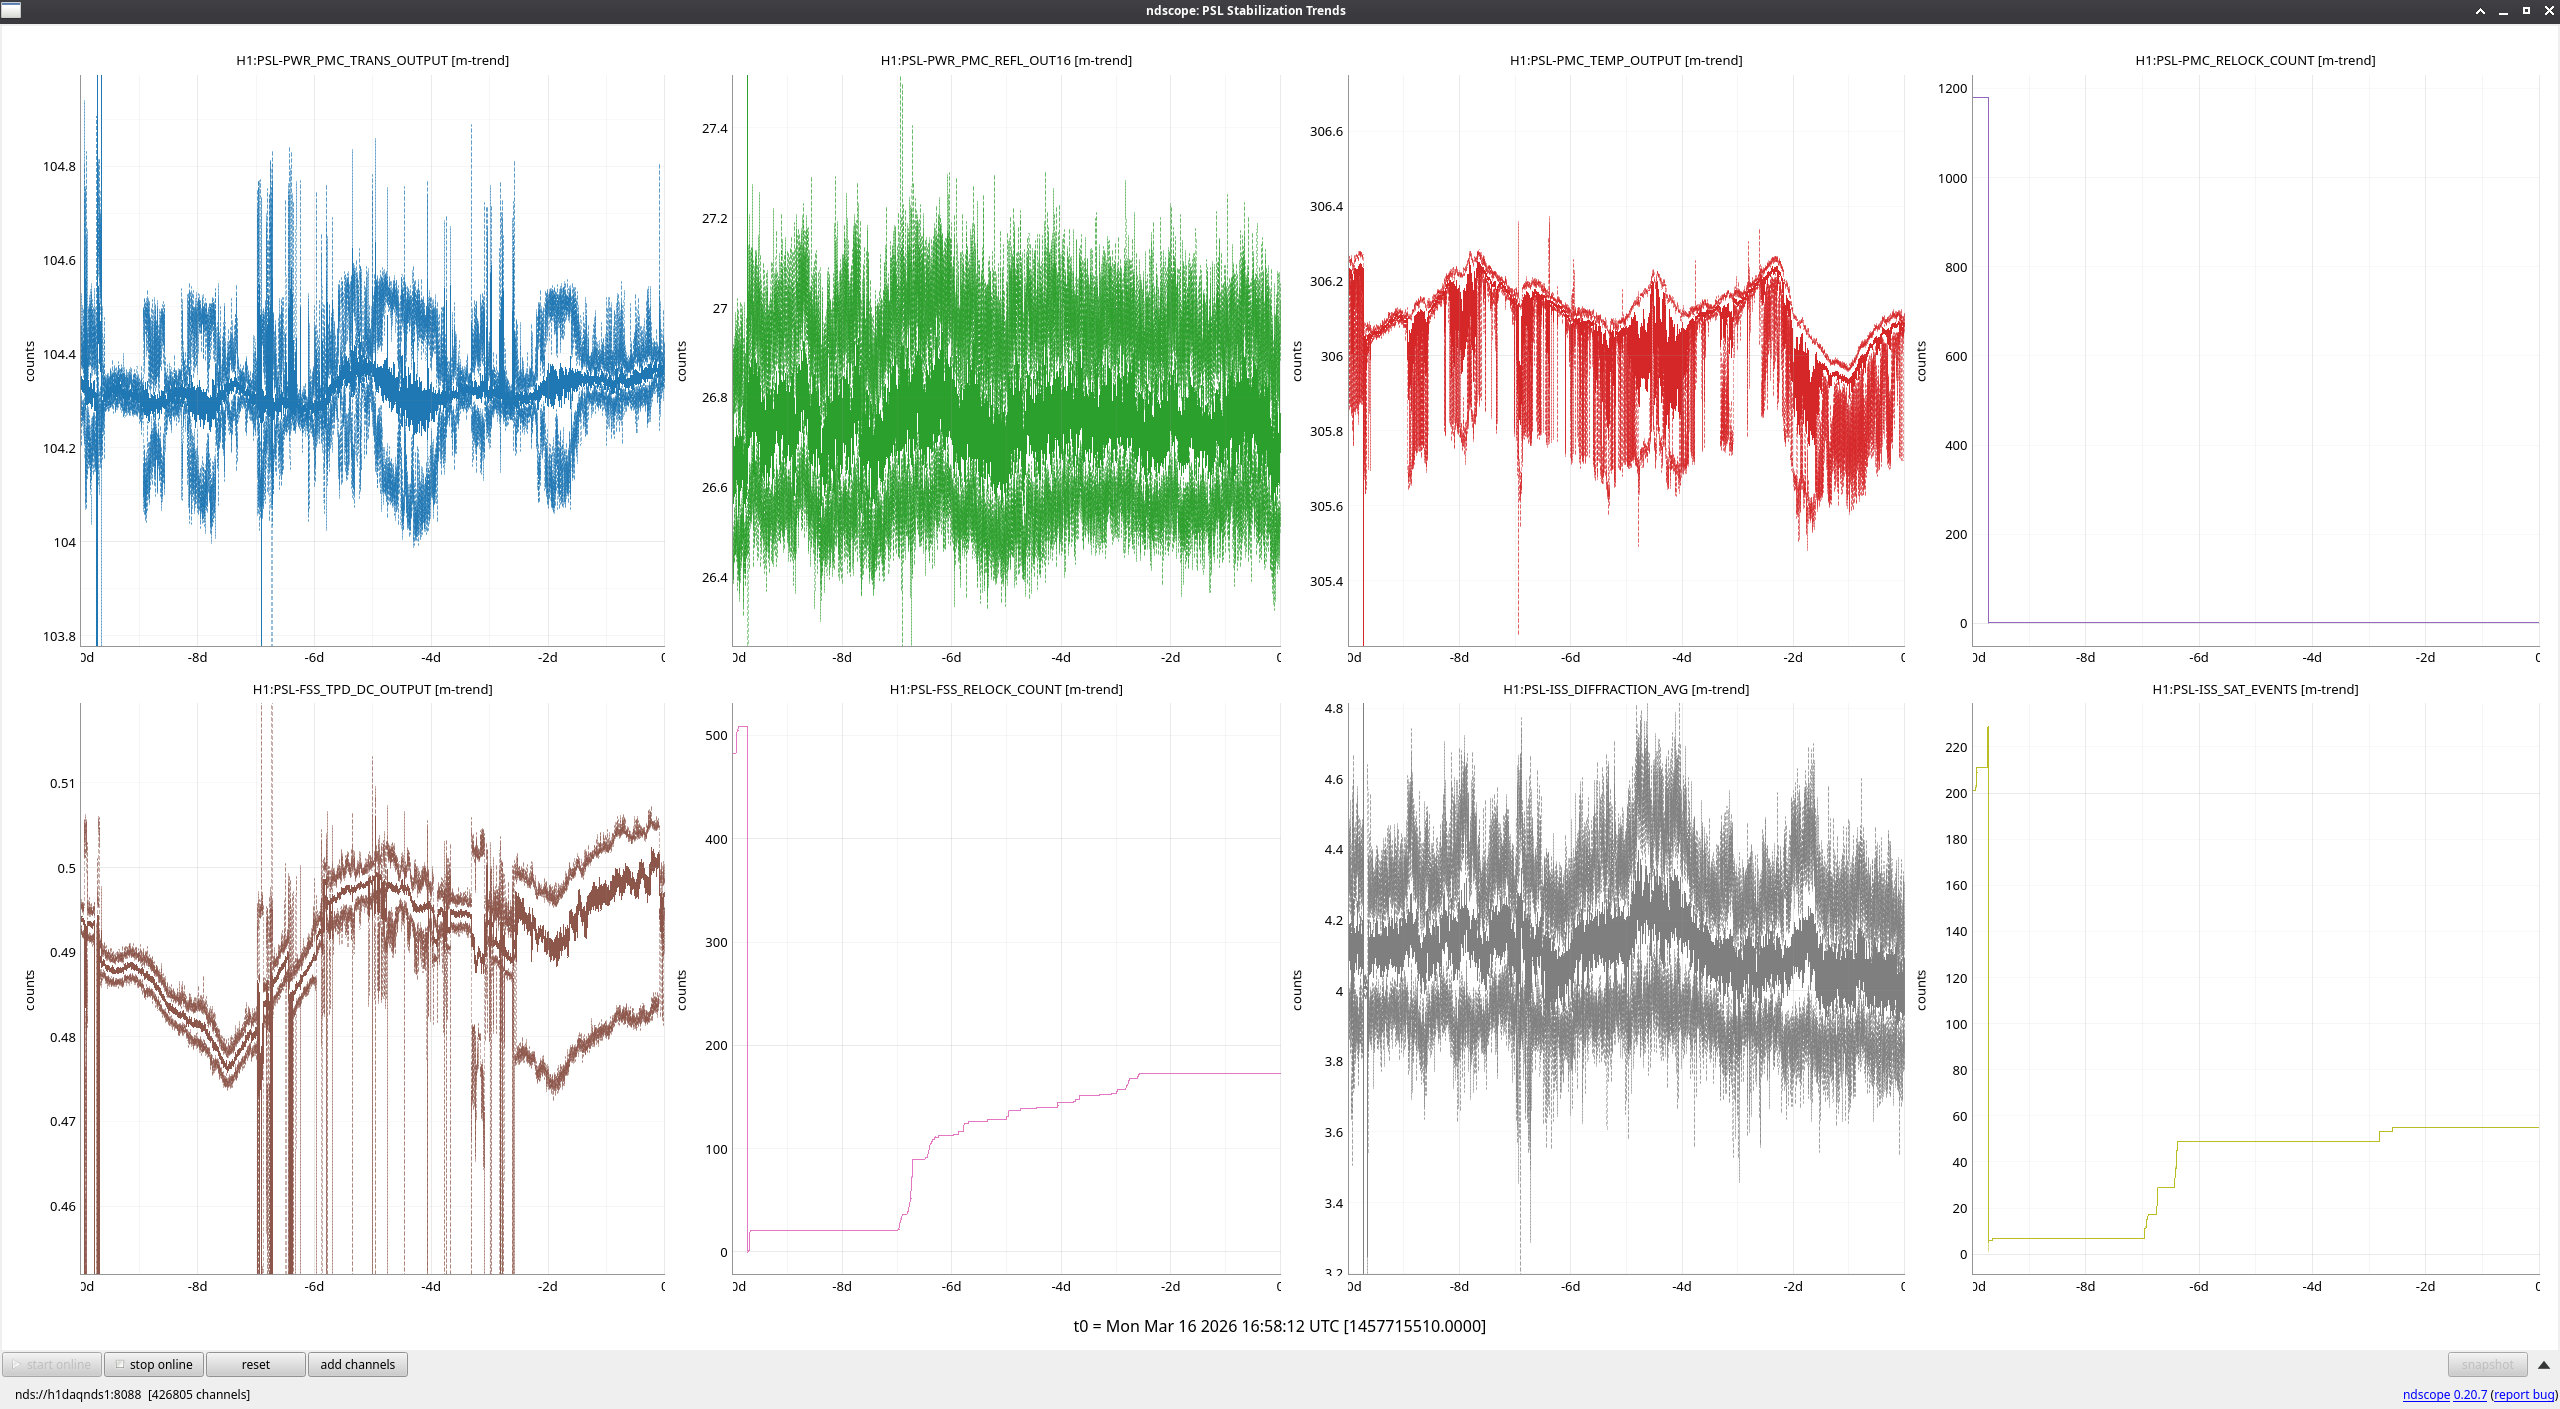The height and width of the screenshot is (1409, 2560).
Task: Click the H1:PSL-FSS_RELOCK_COUNT plot title
Action: 1006,689
